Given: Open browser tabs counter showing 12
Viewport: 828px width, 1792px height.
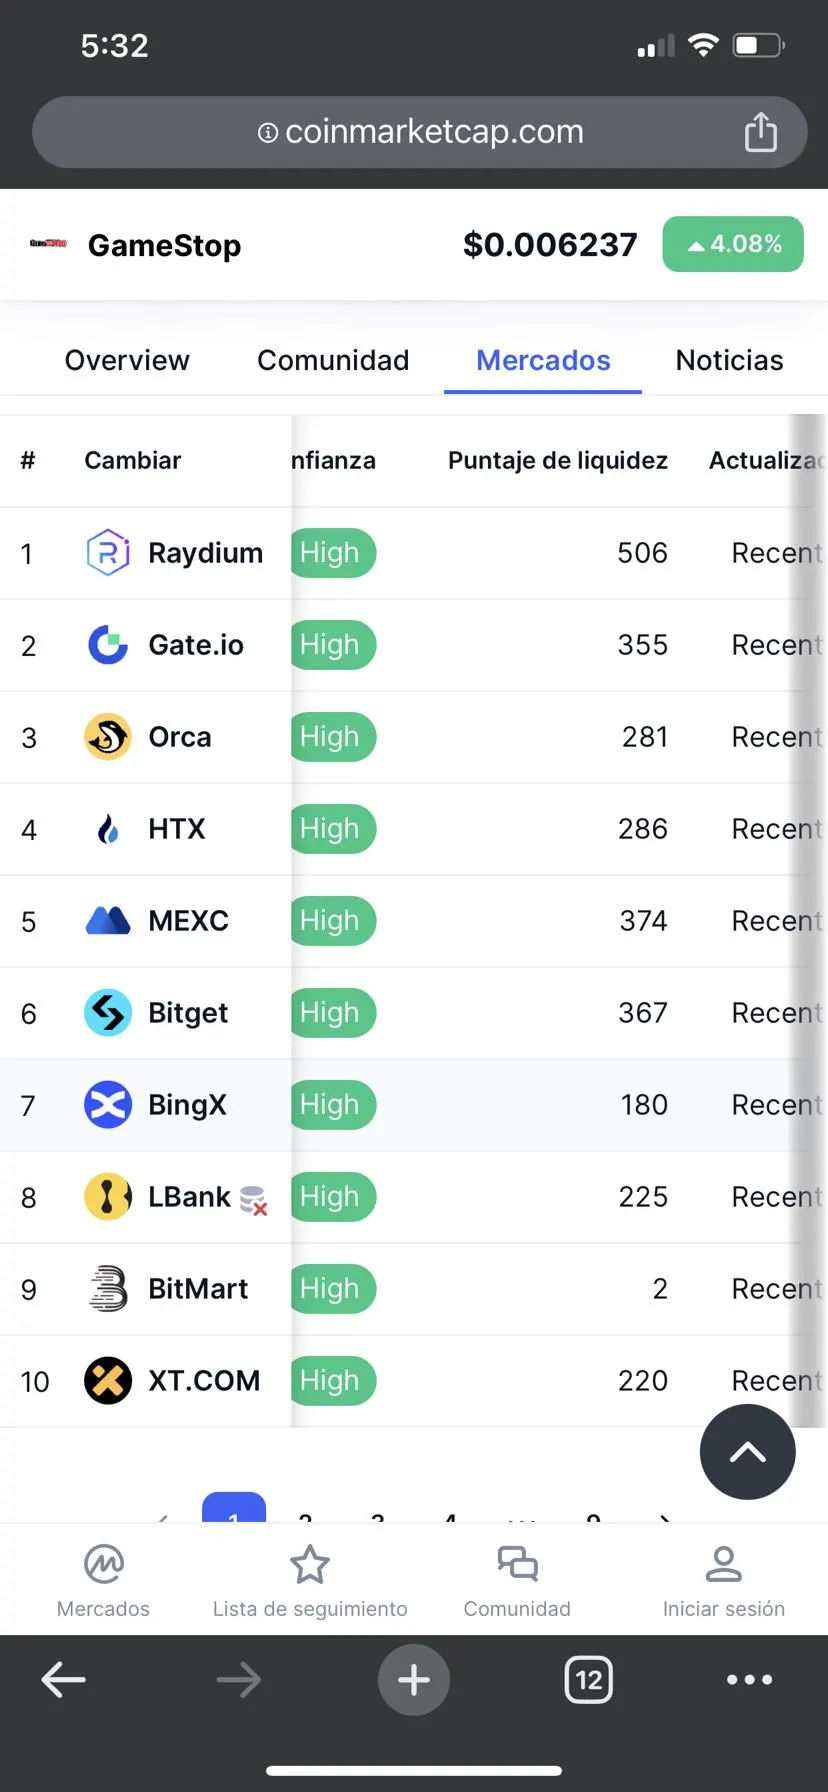Looking at the screenshot, I should [589, 1680].
